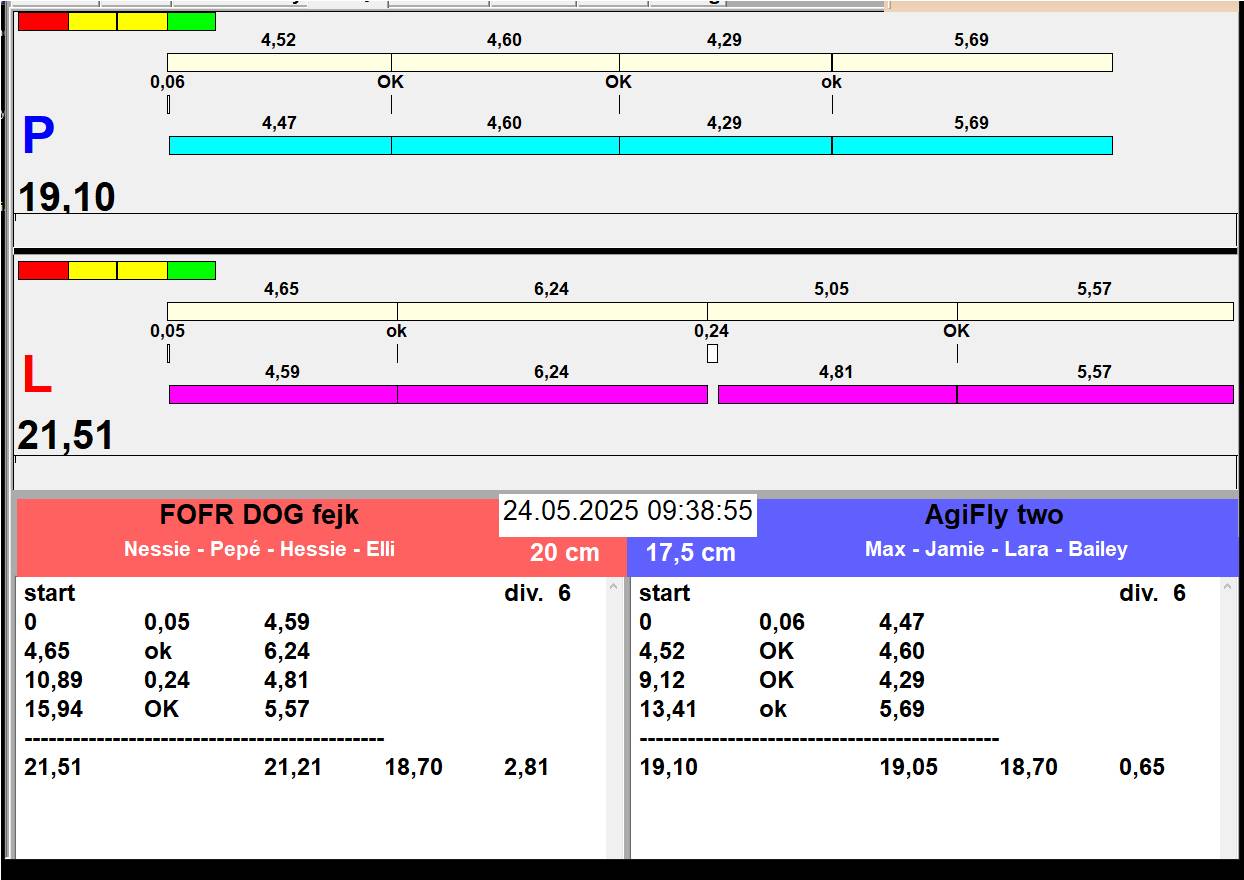The height and width of the screenshot is (880, 1244).
Task: Select the 10,89 row in the left results
Action: [x=54, y=680]
